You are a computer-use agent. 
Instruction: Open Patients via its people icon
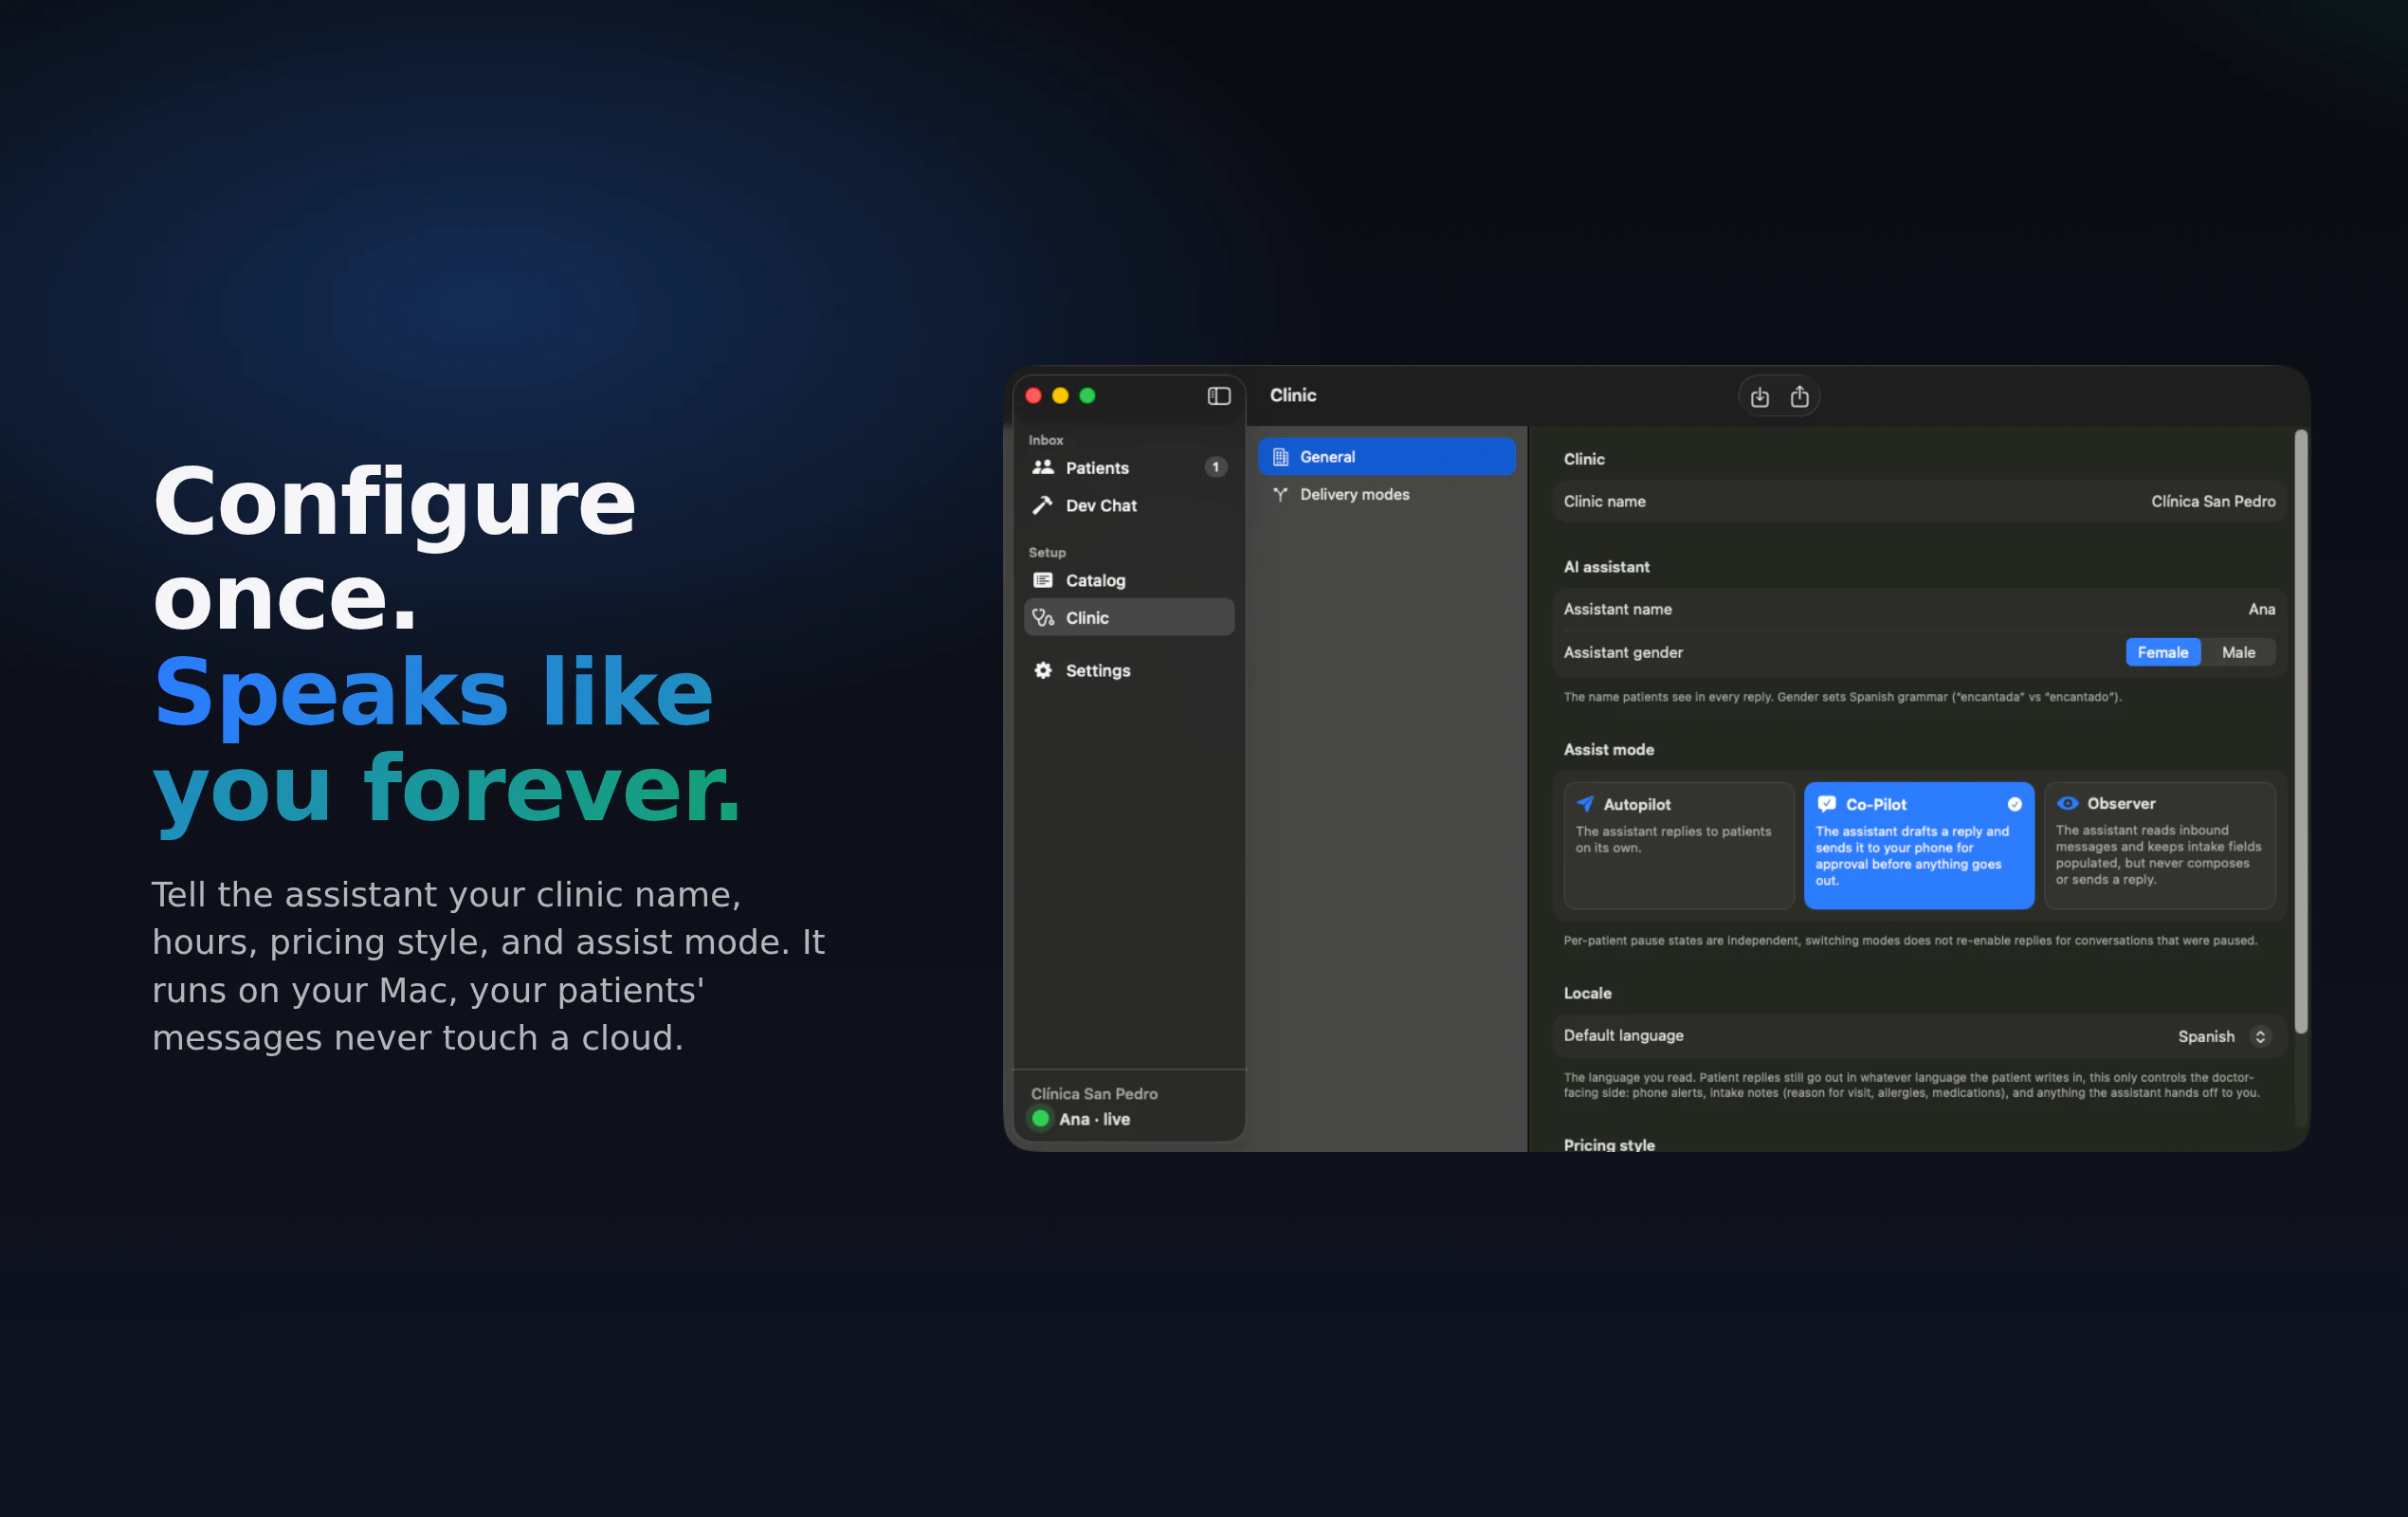pyautogui.click(x=1043, y=467)
